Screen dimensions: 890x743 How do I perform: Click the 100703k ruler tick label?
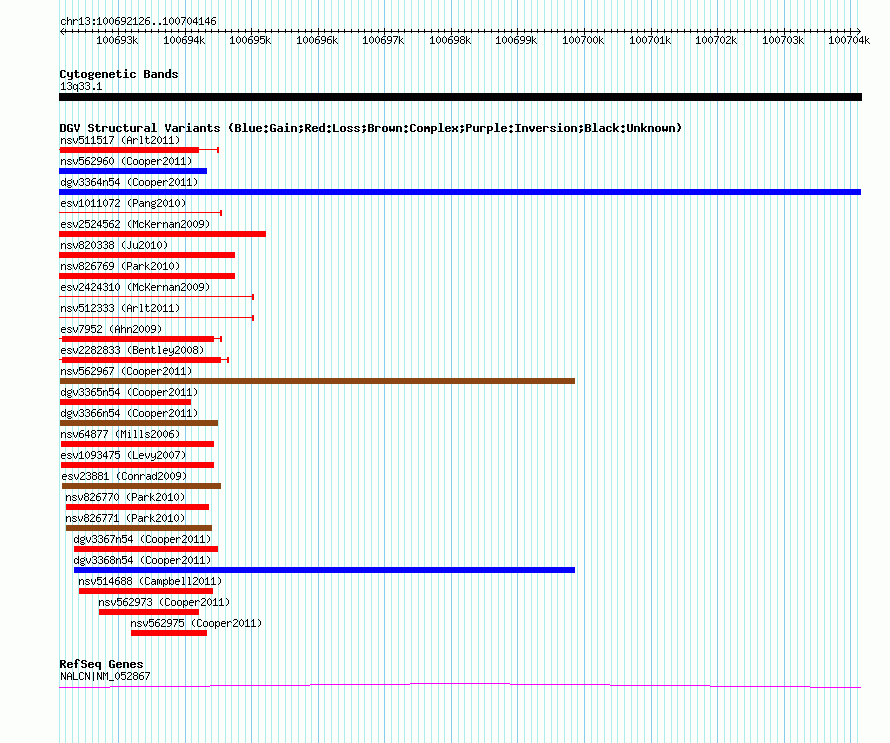pyautogui.click(x=783, y=40)
